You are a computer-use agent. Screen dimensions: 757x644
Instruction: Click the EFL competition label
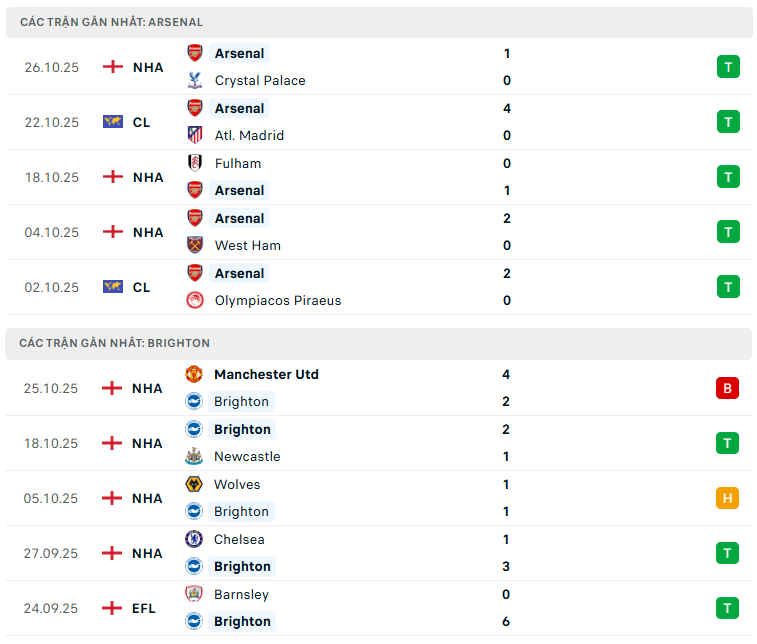144,608
